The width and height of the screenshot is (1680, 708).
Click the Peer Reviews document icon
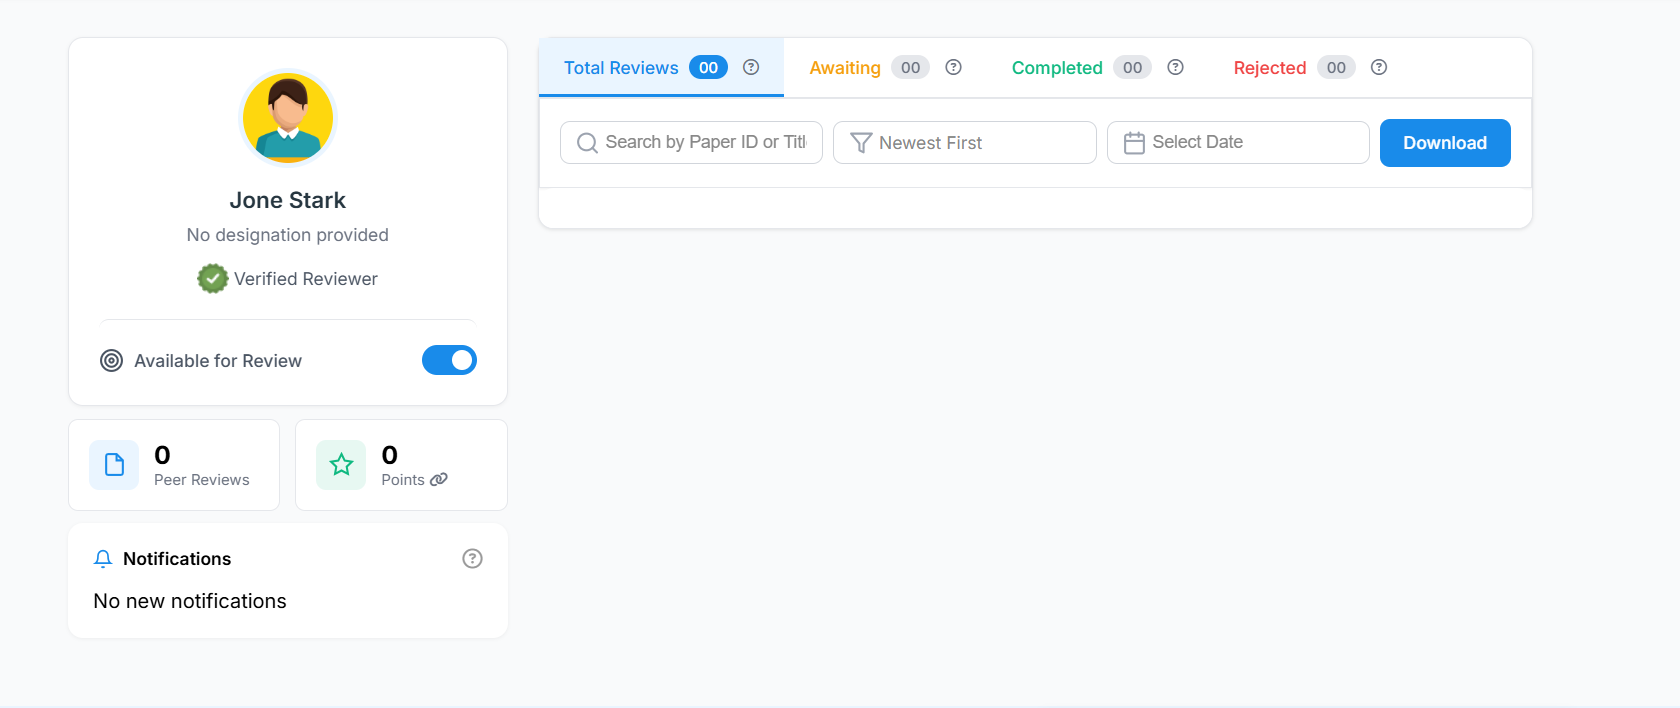click(114, 465)
